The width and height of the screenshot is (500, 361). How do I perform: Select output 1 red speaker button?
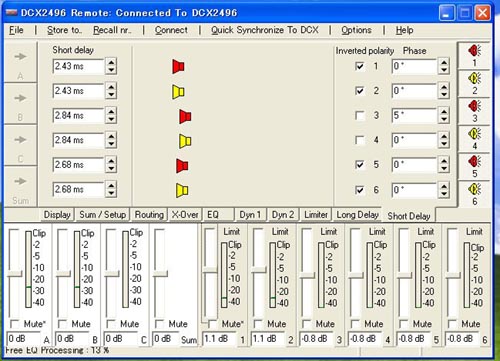tap(474, 55)
